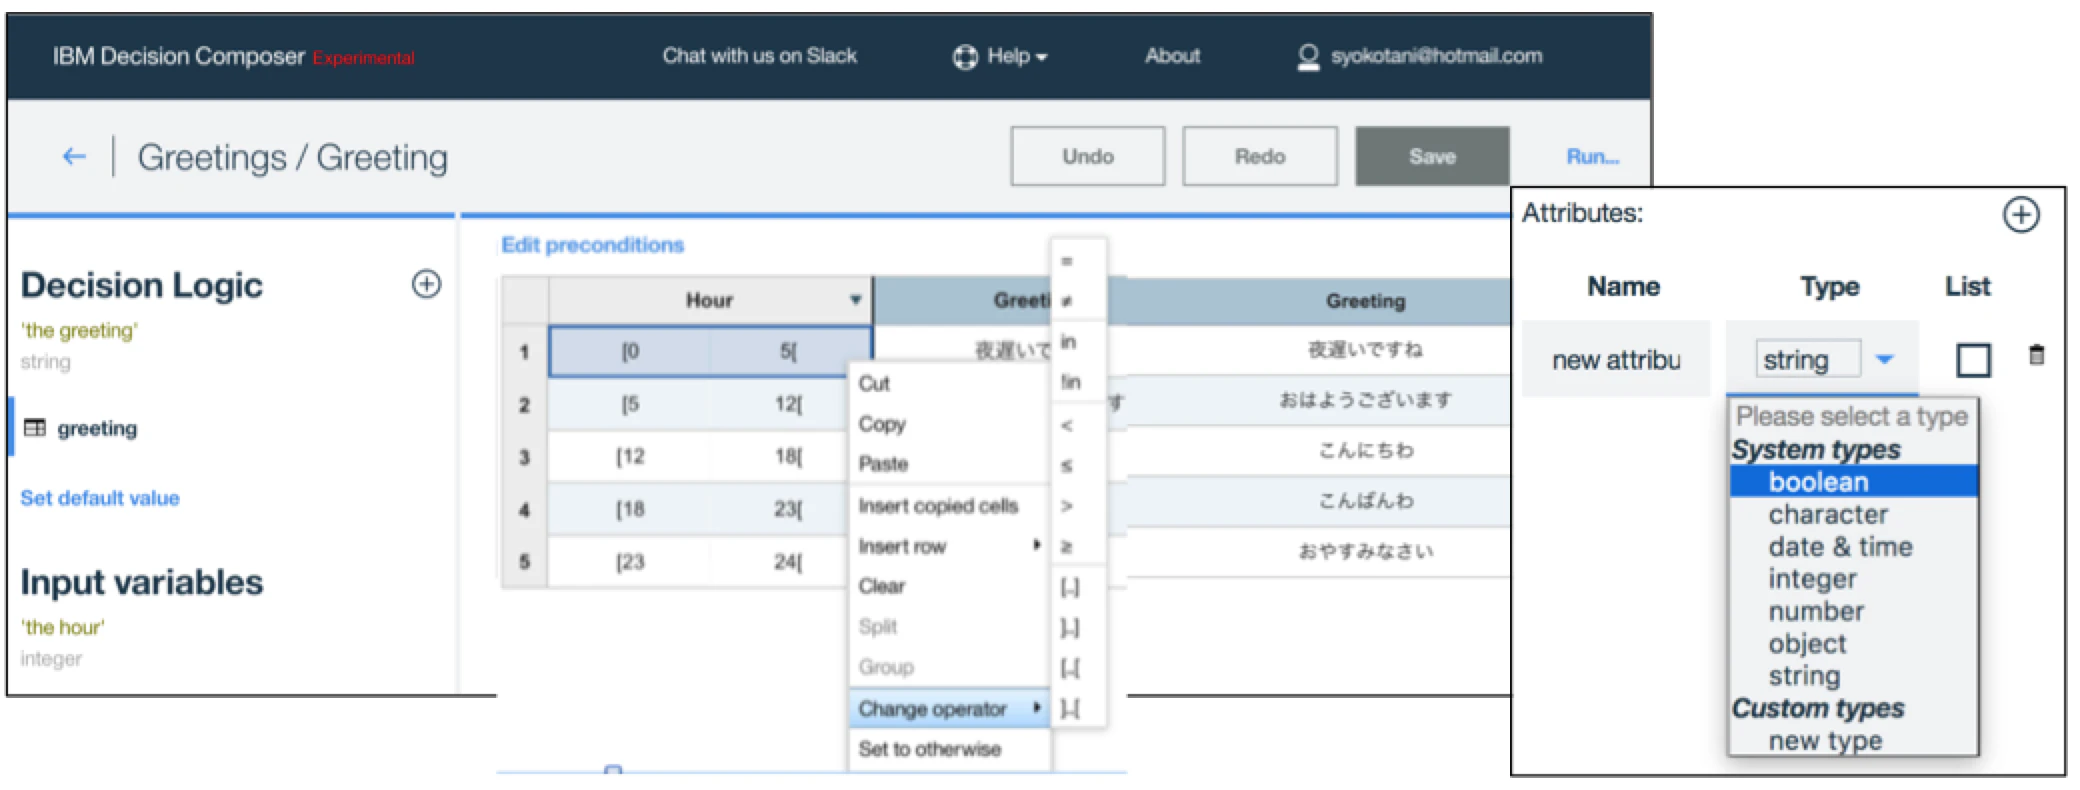Select boolean from the type list
2080x790 pixels.
[x=1854, y=482]
